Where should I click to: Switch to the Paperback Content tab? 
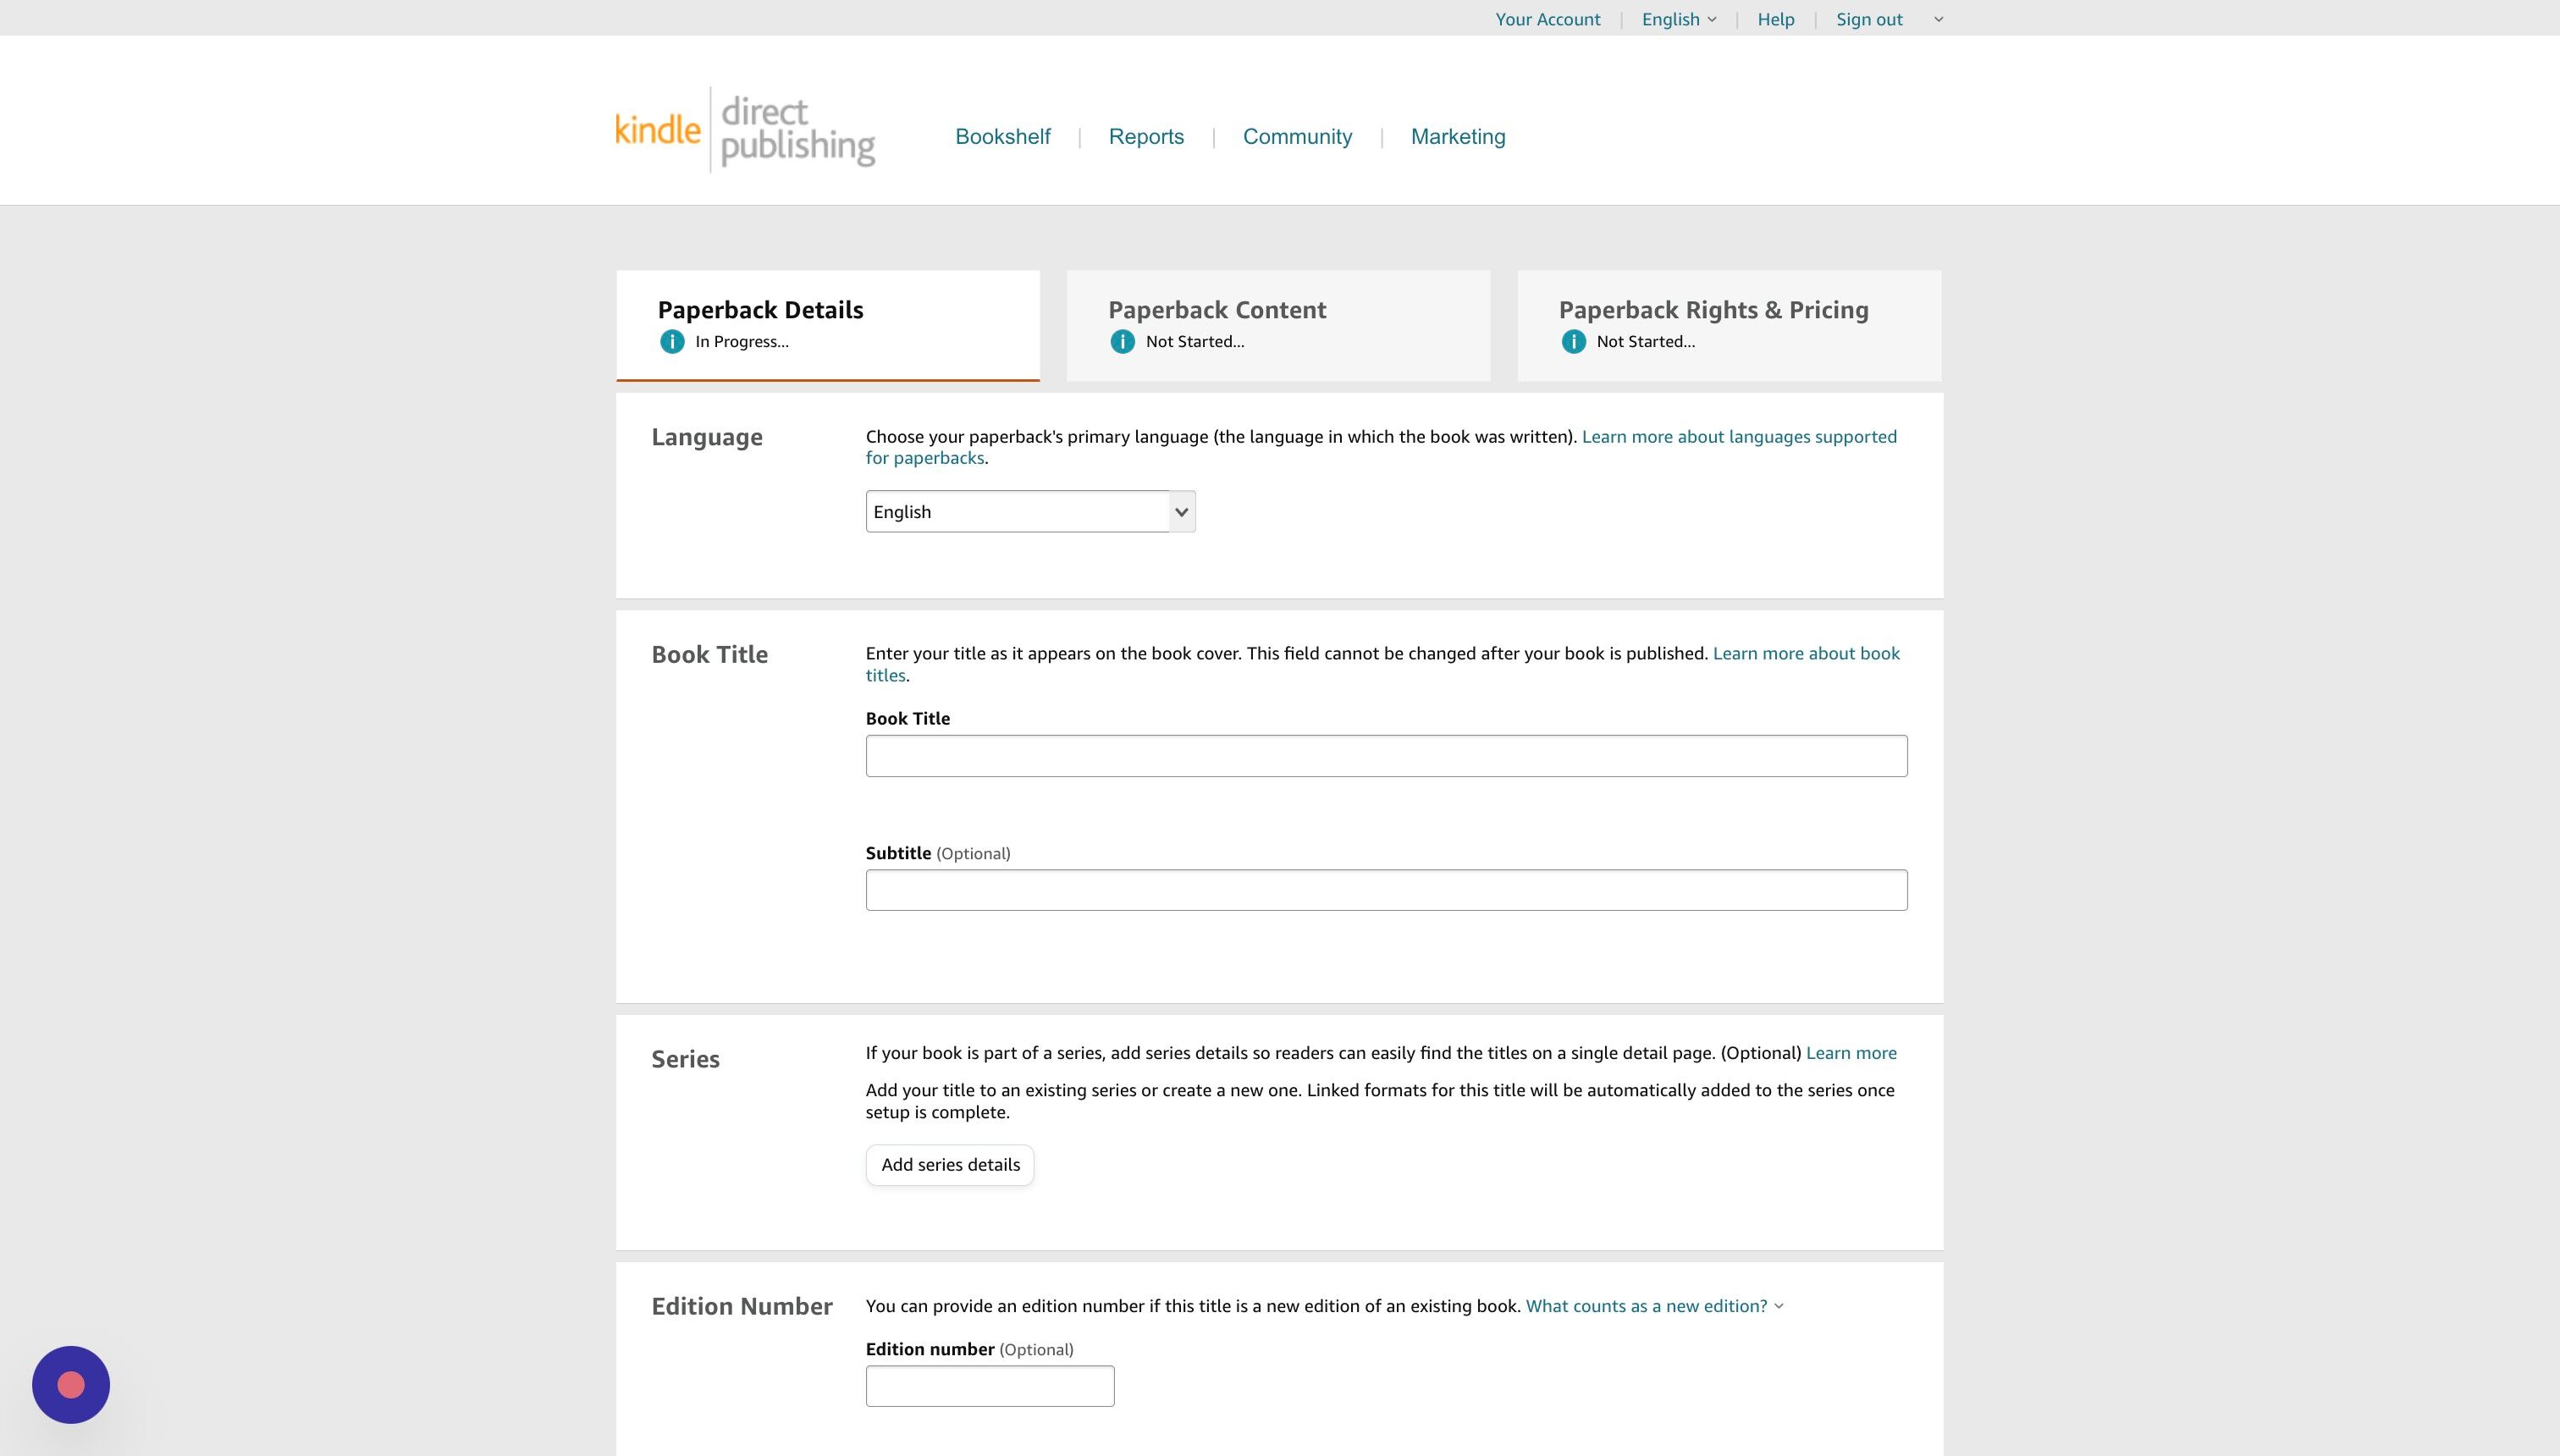pos(1278,324)
